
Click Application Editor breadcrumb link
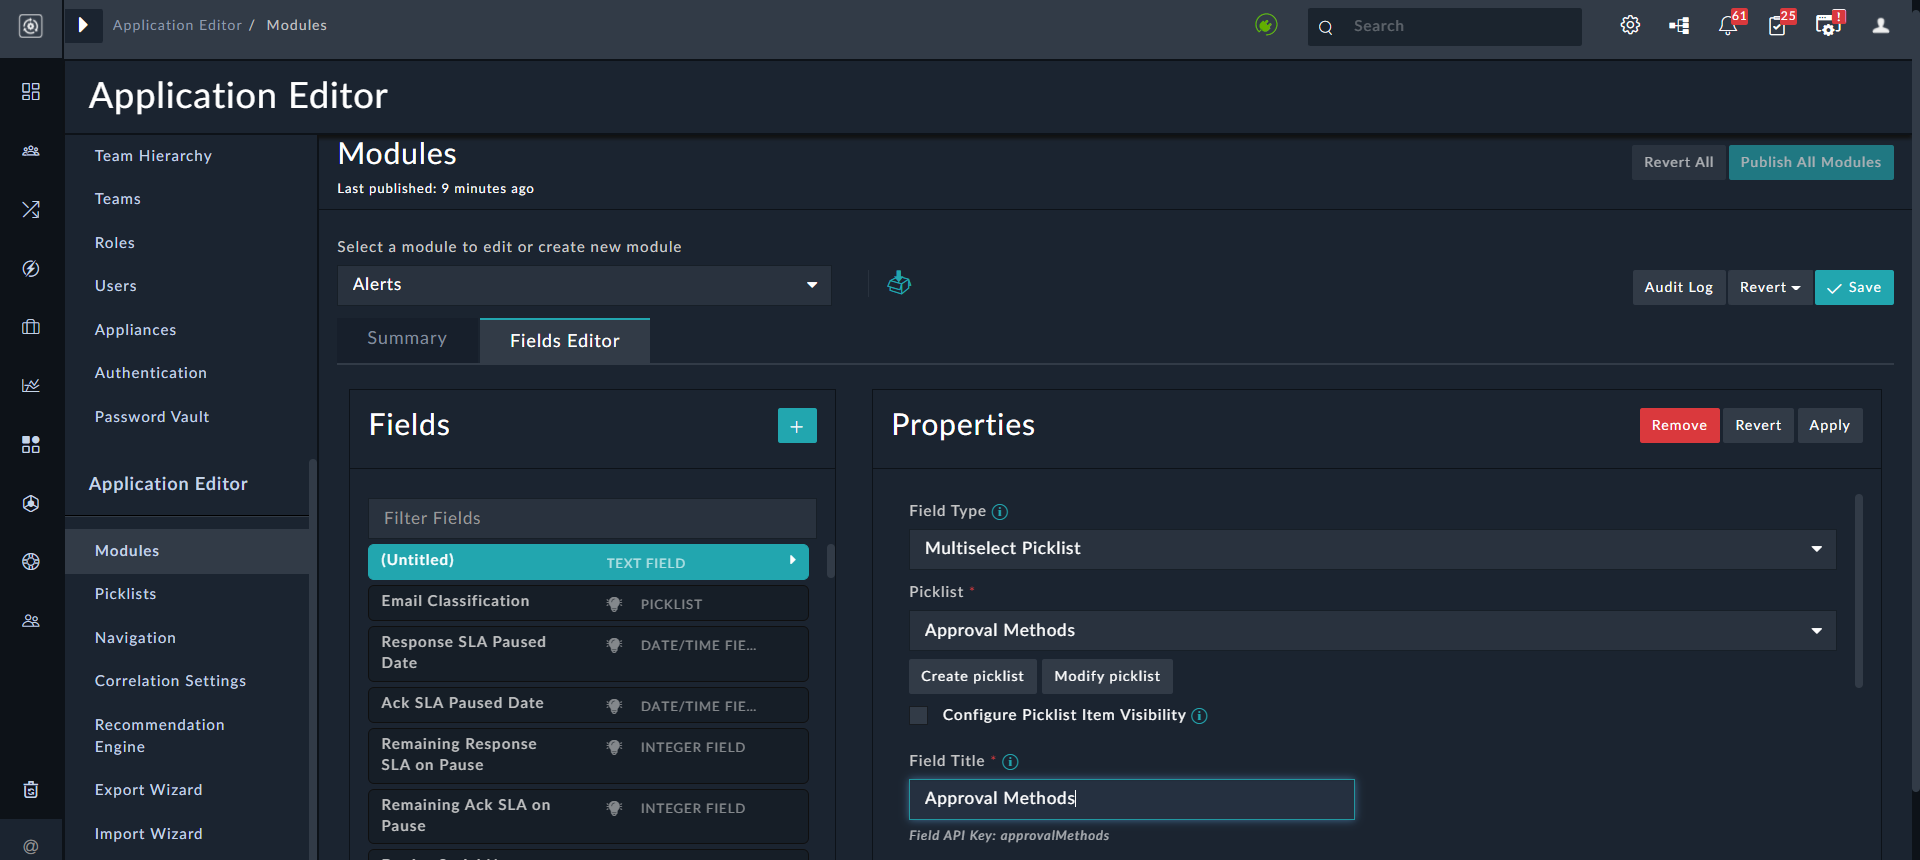[177, 25]
